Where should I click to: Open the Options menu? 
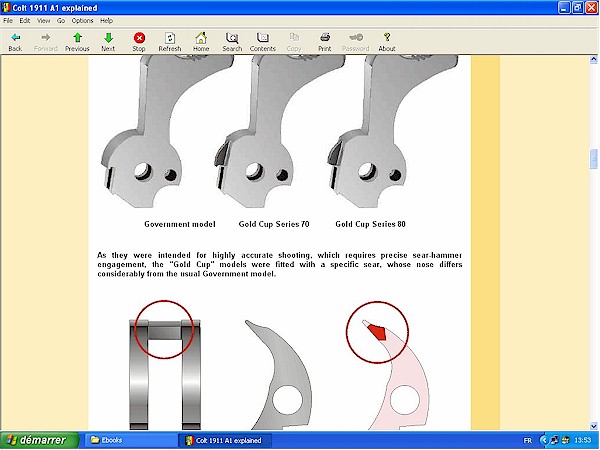[x=82, y=21]
